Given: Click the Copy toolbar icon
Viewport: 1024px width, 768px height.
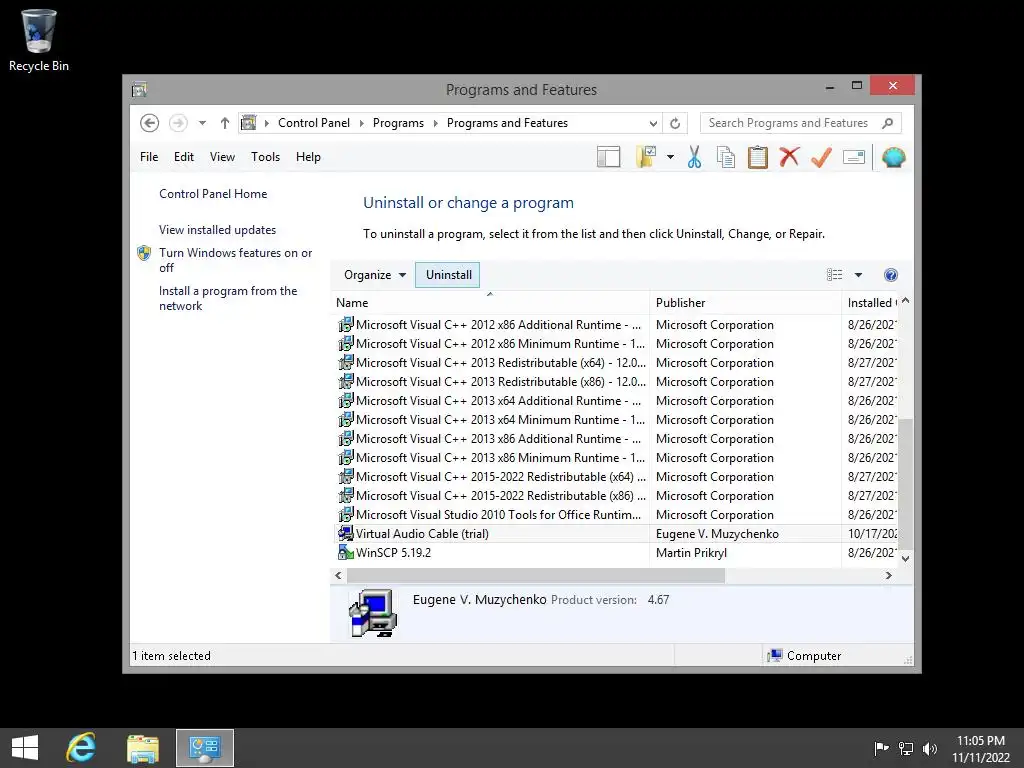Looking at the screenshot, I should (726, 157).
